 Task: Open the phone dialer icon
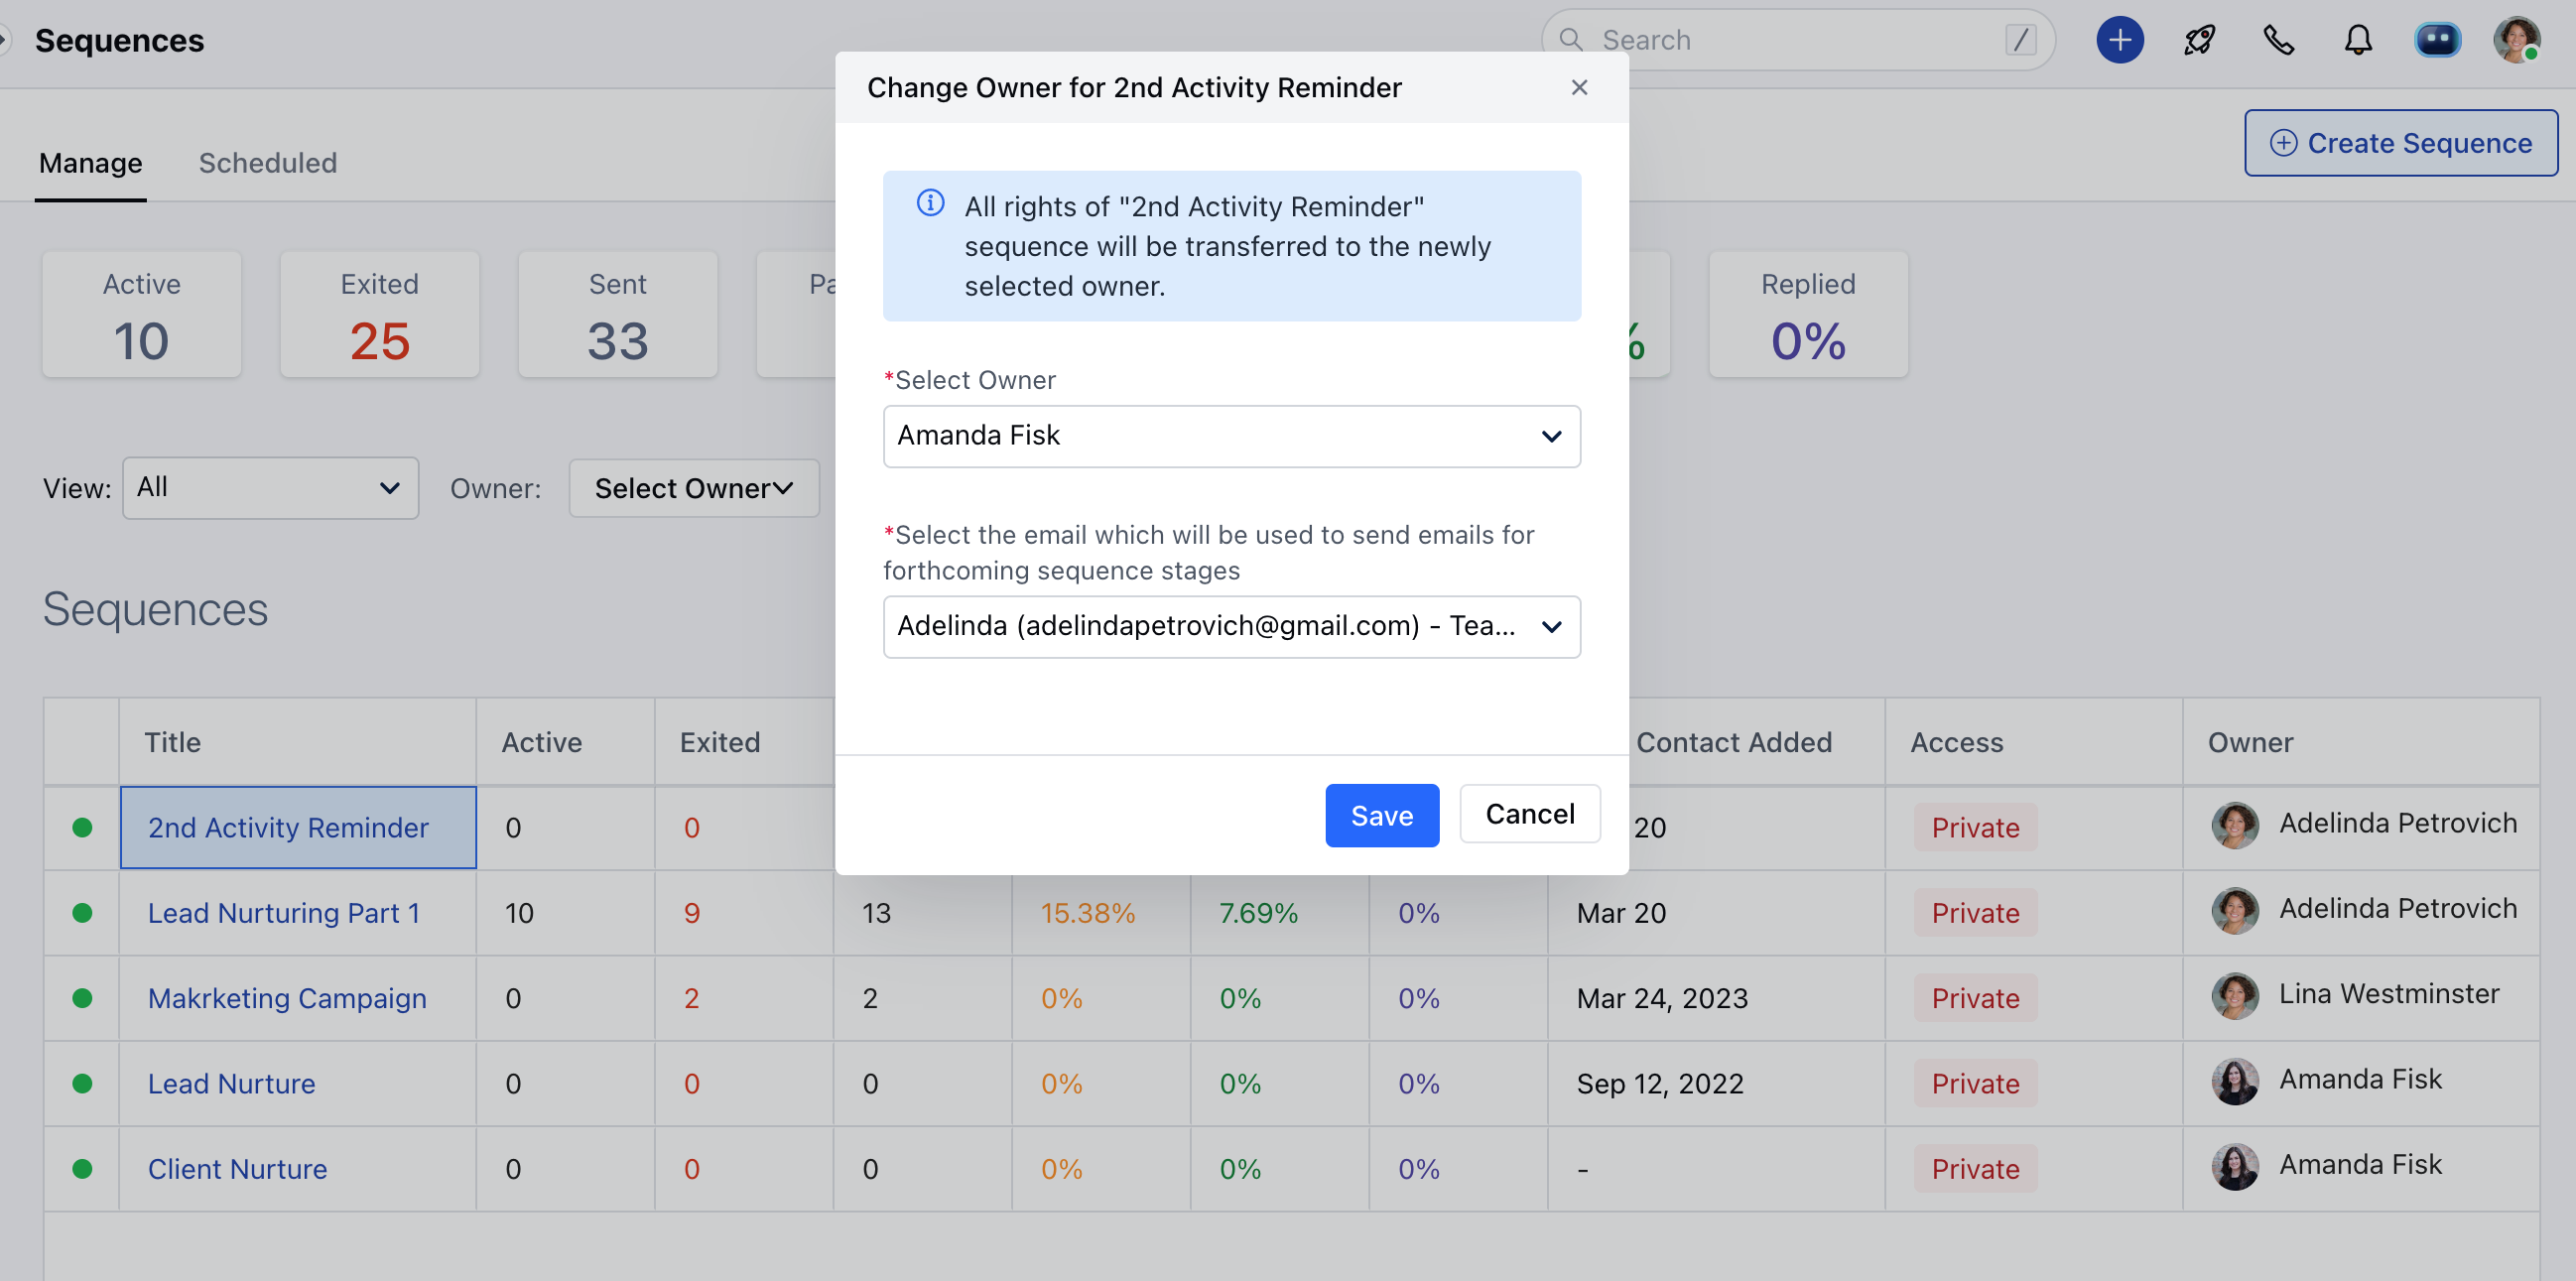point(2278,40)
